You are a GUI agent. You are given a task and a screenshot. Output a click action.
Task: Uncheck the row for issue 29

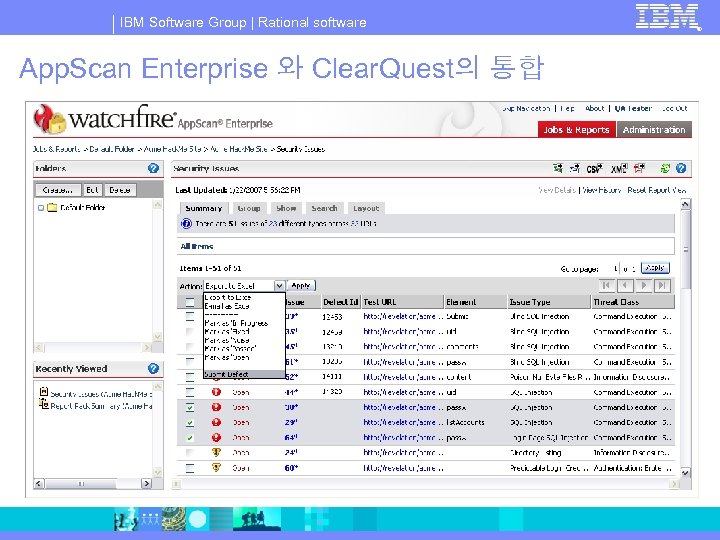[190, 422]
